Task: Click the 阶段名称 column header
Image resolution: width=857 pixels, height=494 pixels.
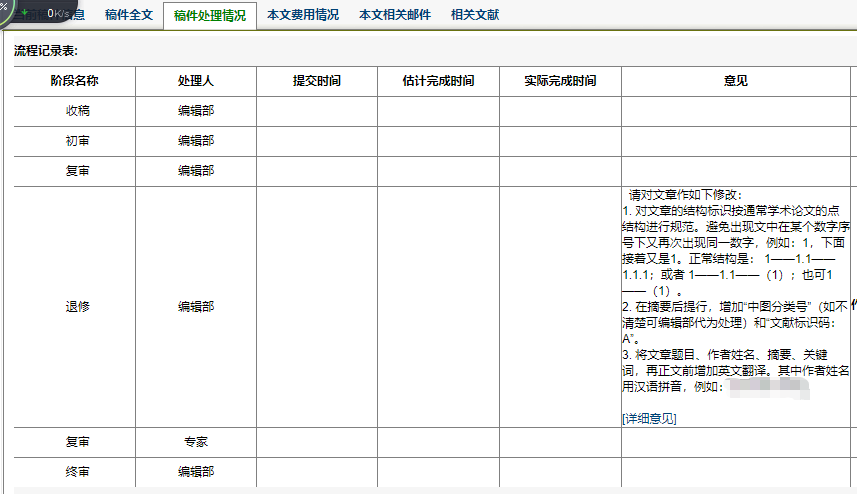Action: click(x=75, y=81)
